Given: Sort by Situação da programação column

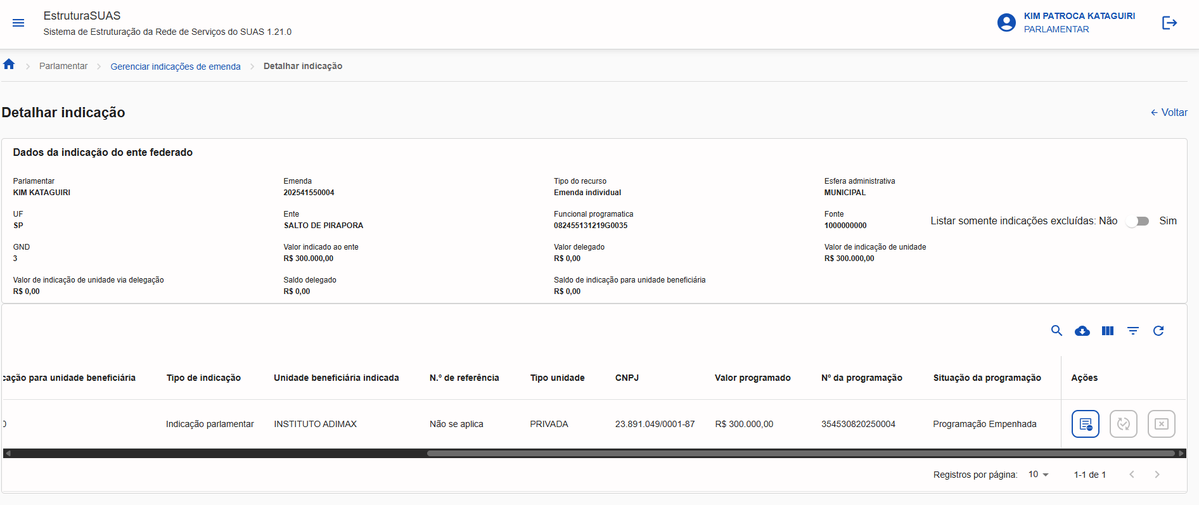Looking at the screenshot, I should [x=987, y=378].
